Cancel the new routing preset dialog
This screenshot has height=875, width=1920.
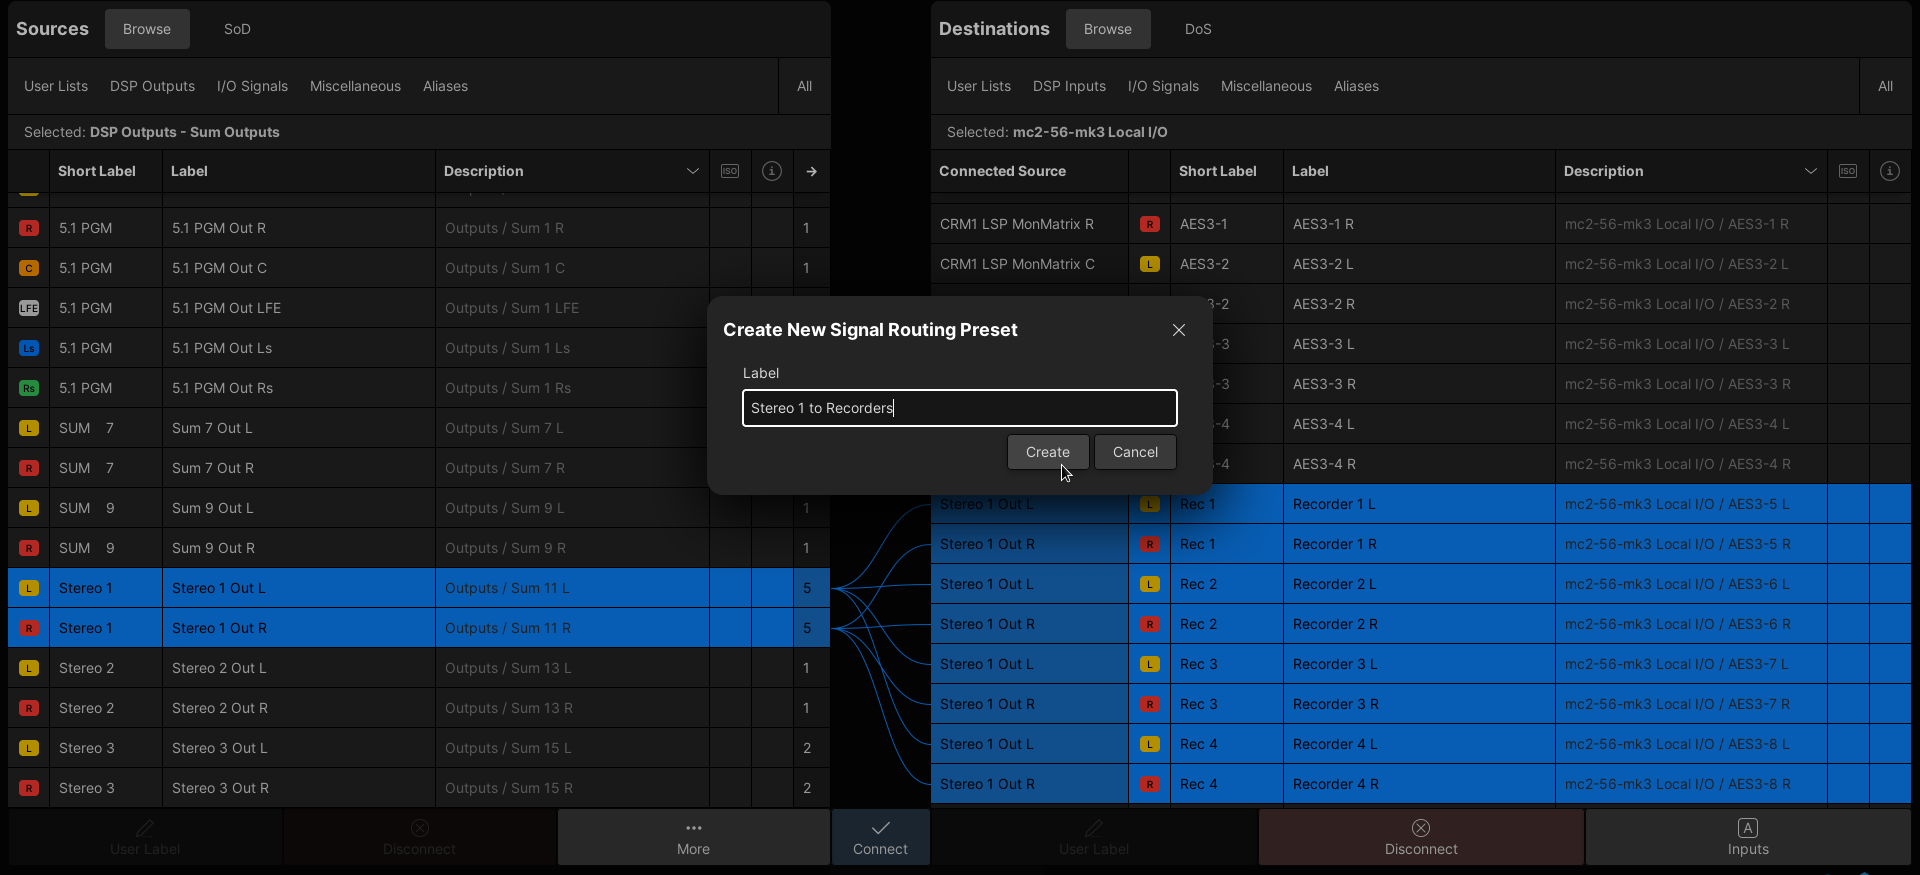point(1135,452)
